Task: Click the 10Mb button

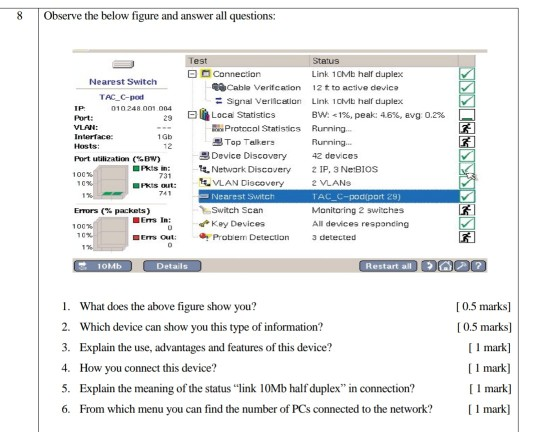Action: click(x=103, y=266)
